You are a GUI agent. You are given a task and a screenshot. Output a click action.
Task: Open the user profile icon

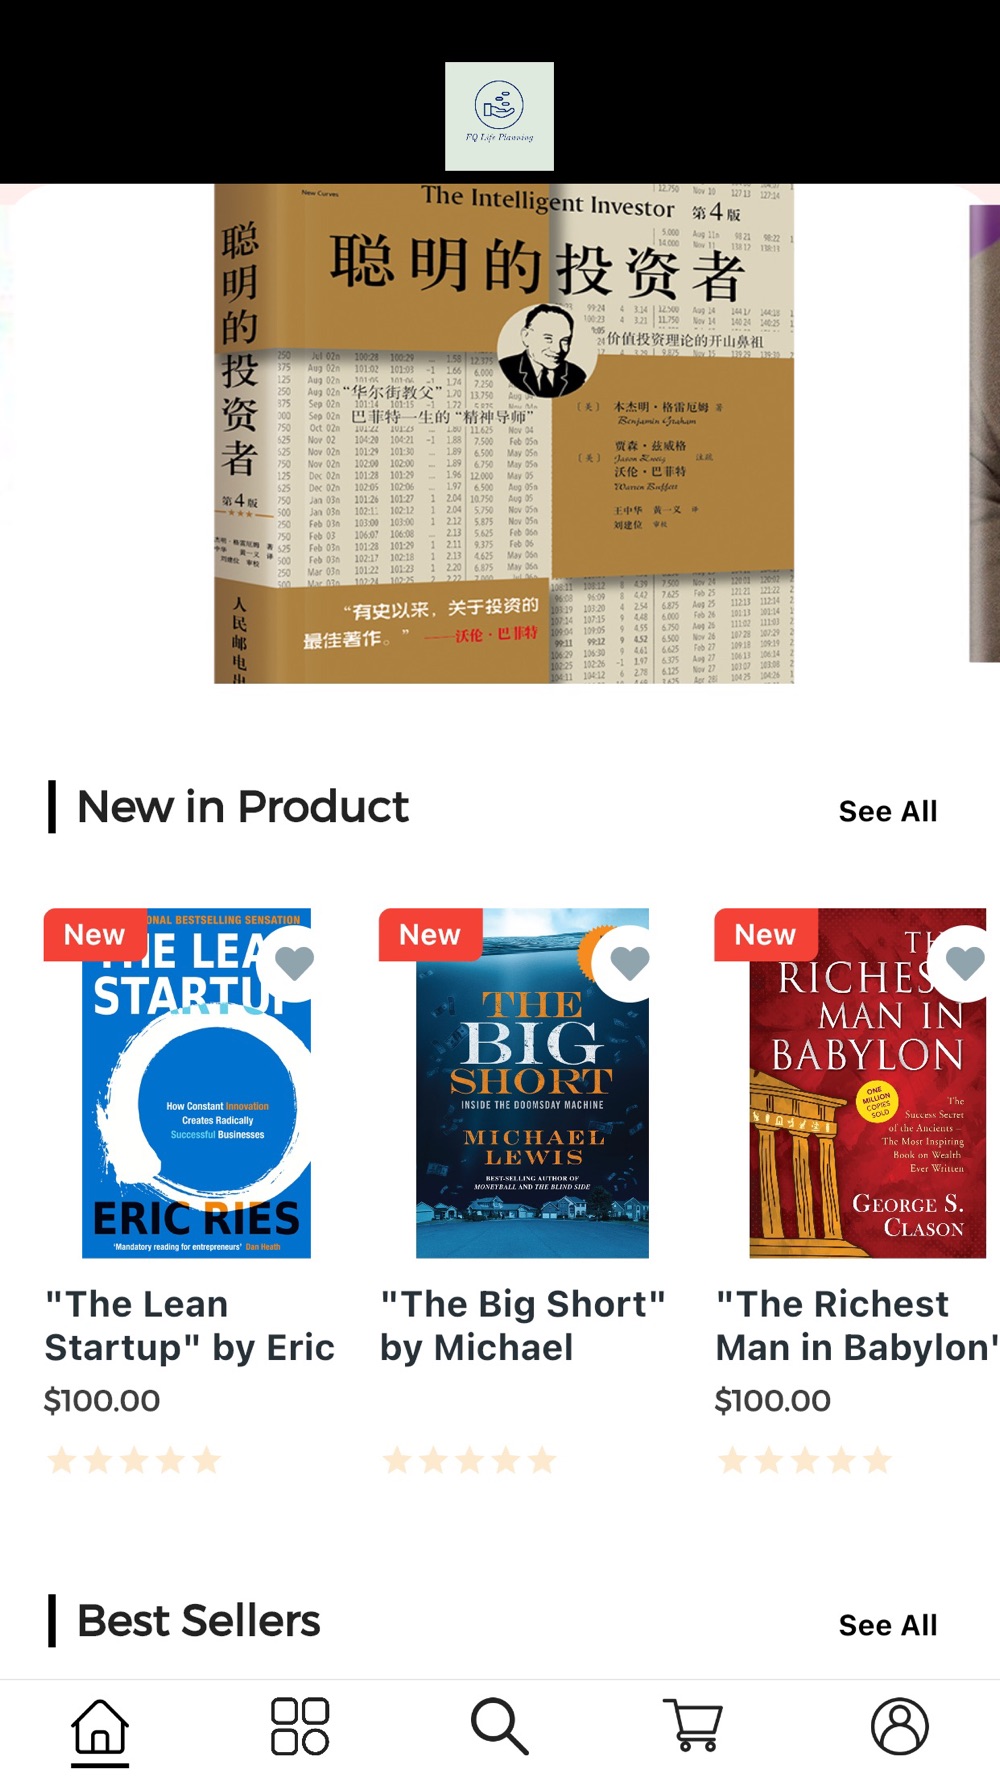click(x=900, y=1726)
